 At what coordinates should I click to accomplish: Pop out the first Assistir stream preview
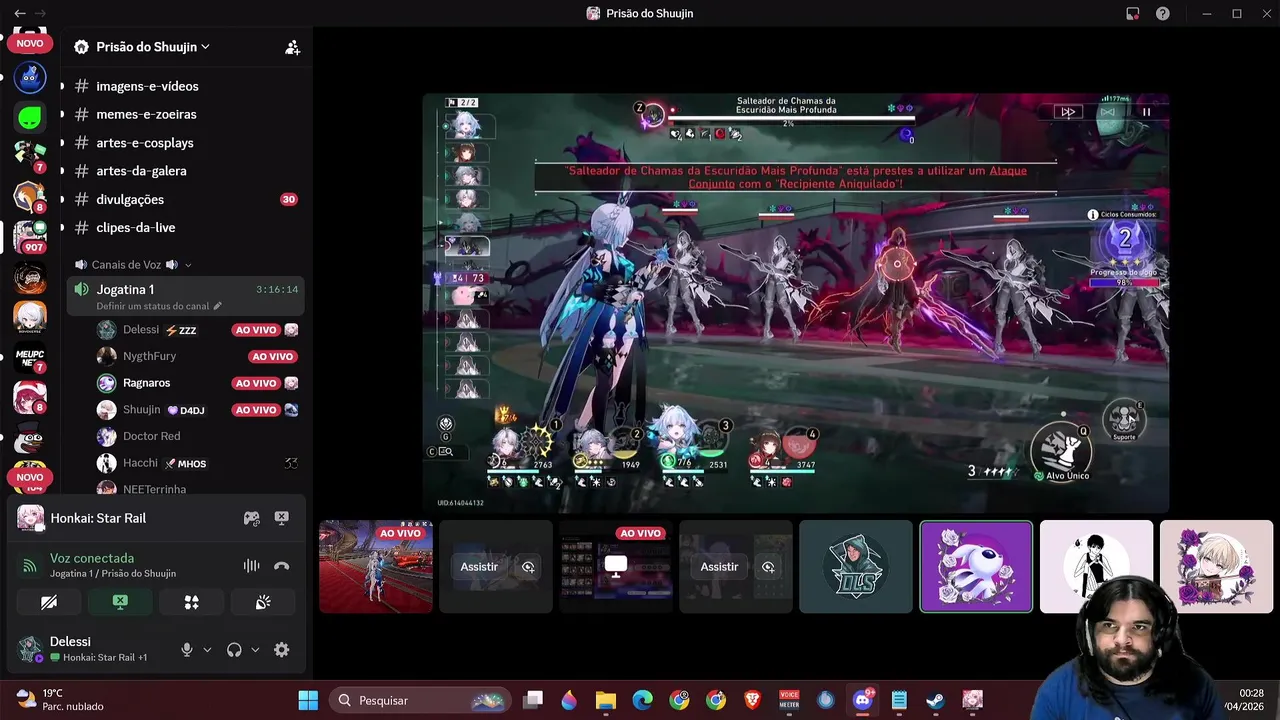click(528, 567)
